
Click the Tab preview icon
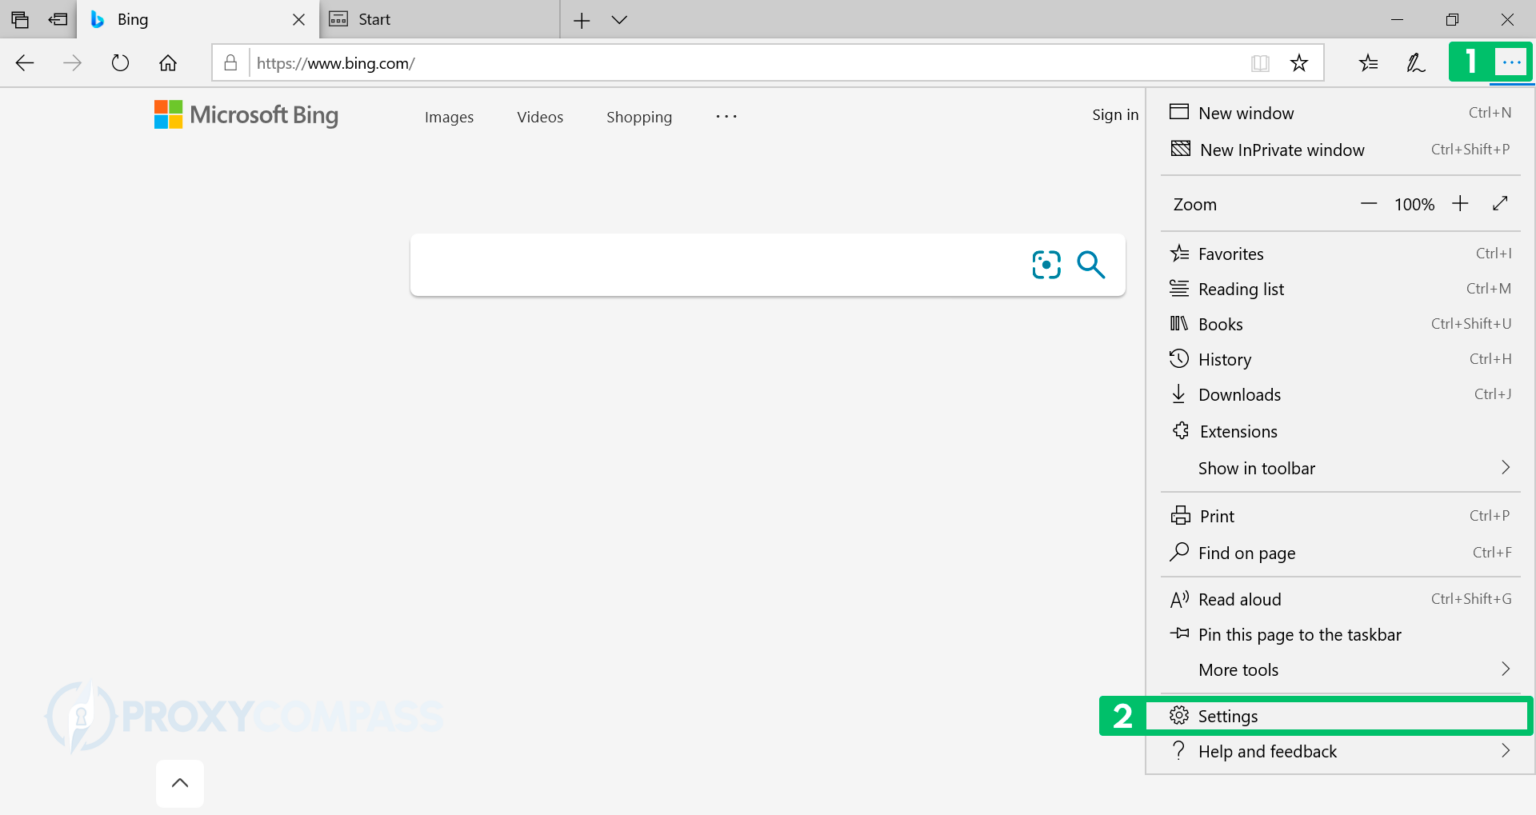(x=57, y=18)
